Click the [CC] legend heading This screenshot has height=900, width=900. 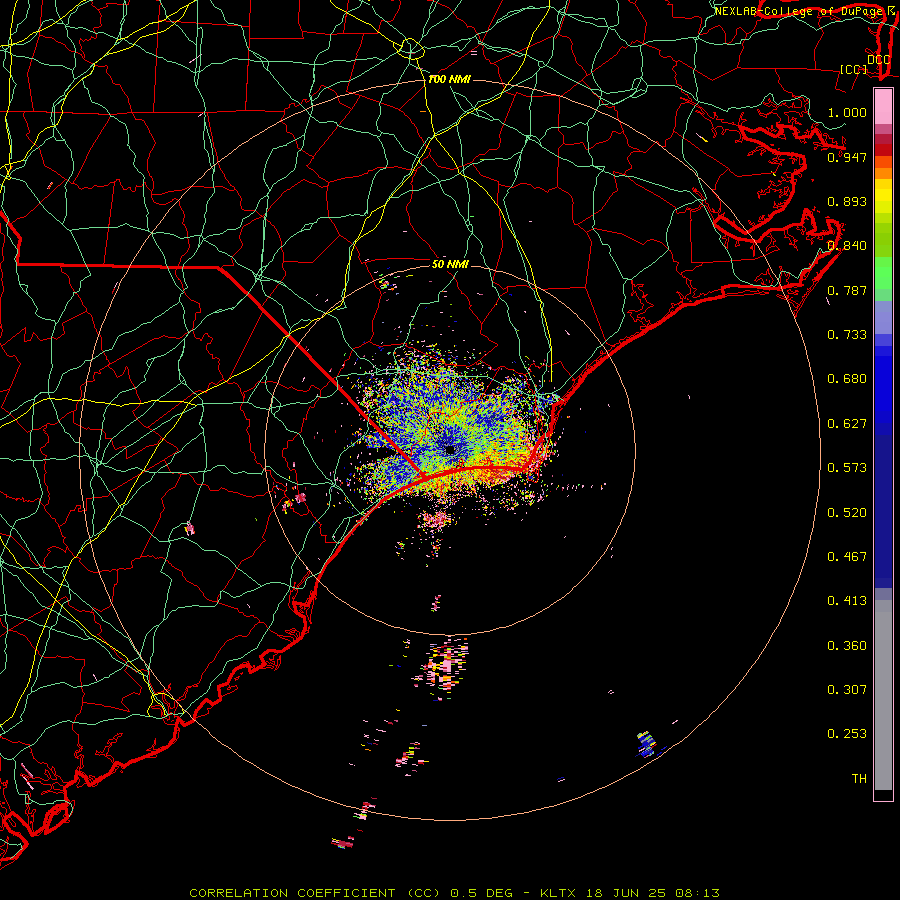(854, 69)
